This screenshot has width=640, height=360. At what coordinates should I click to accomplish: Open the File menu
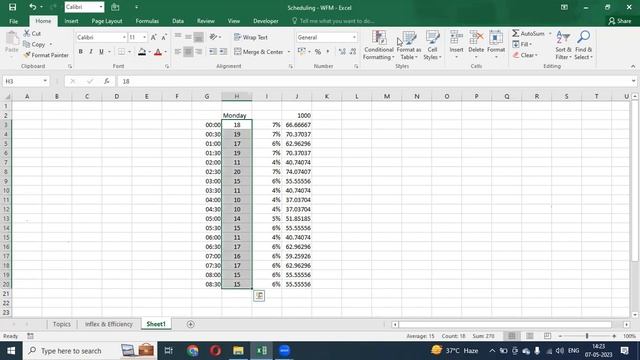(x=13, y=21)
